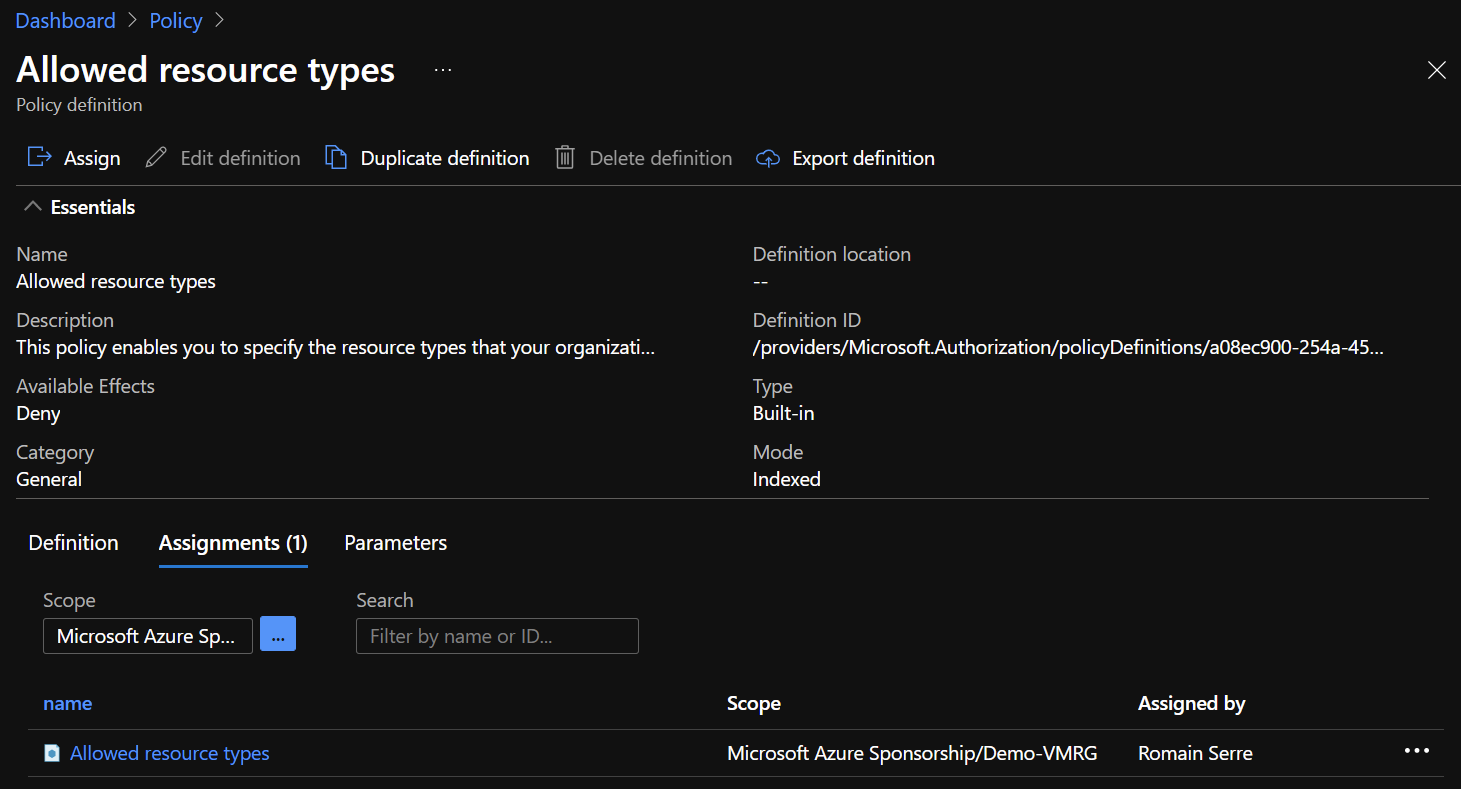1461x789 pixels.
Task: Open the ellipsis menu next to the page title
Action: (443, 70)
